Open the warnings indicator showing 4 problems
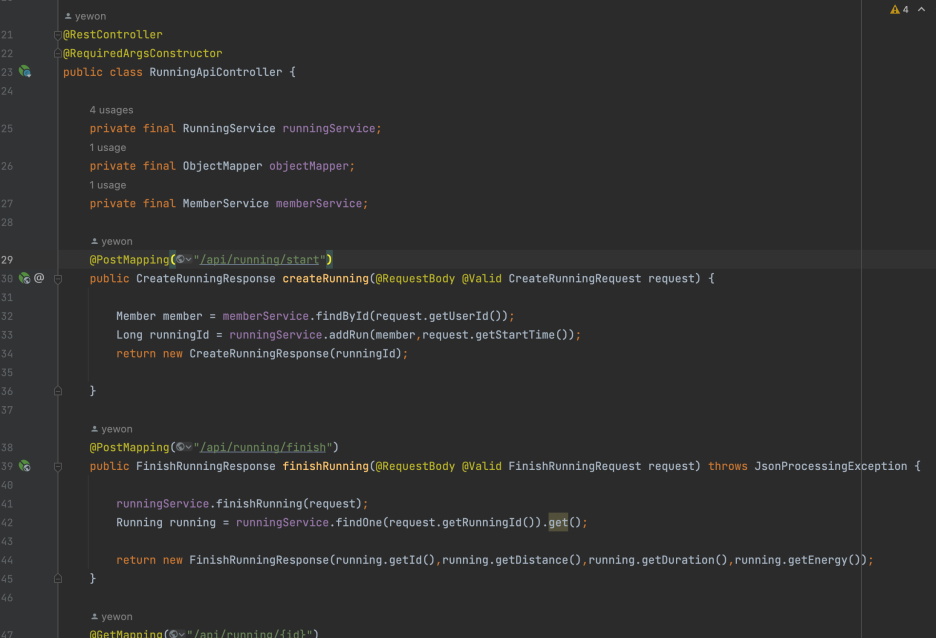The width and height of the screenshot is (936, 638). [899, 10]
